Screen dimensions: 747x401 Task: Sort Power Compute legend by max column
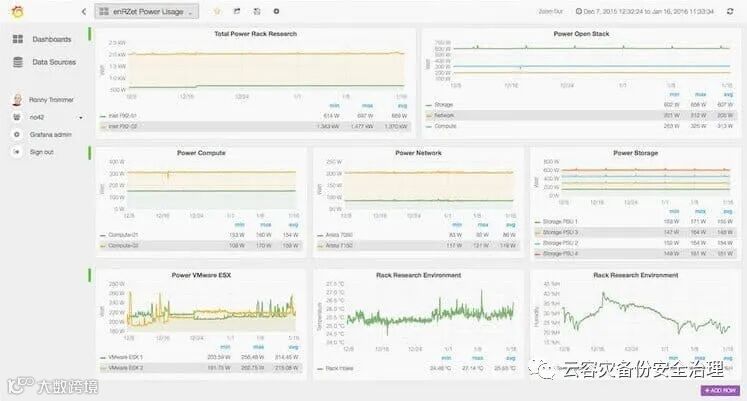(x=265, y=225)
